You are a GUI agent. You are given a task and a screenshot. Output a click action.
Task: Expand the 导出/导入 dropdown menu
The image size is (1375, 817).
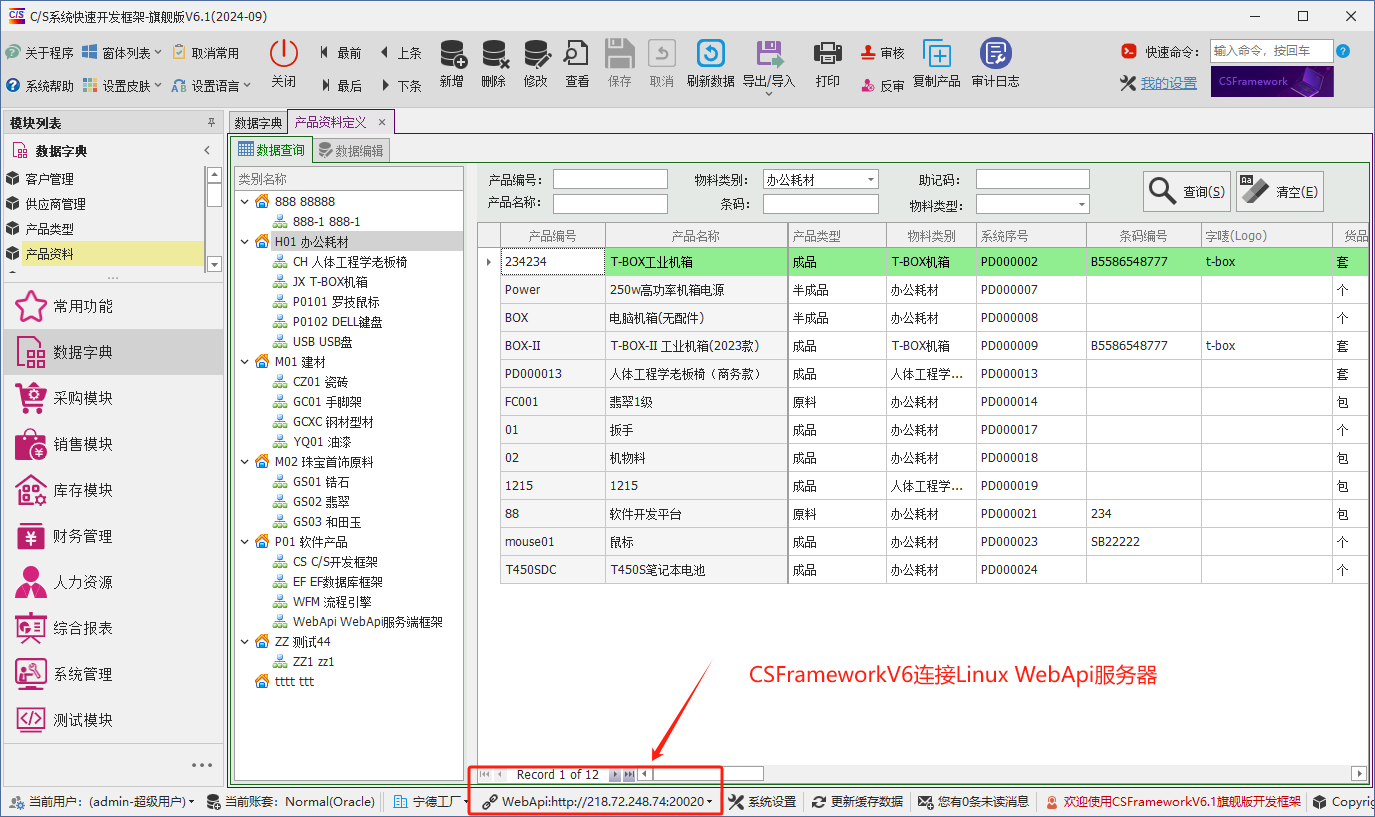coord(768,94)
